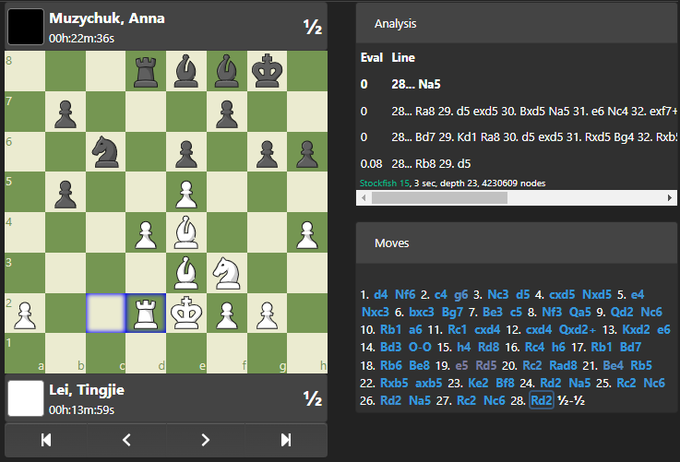This screenshot has width=680, height=462.
Task: Click the white king on e2
Action: [186, 312]
